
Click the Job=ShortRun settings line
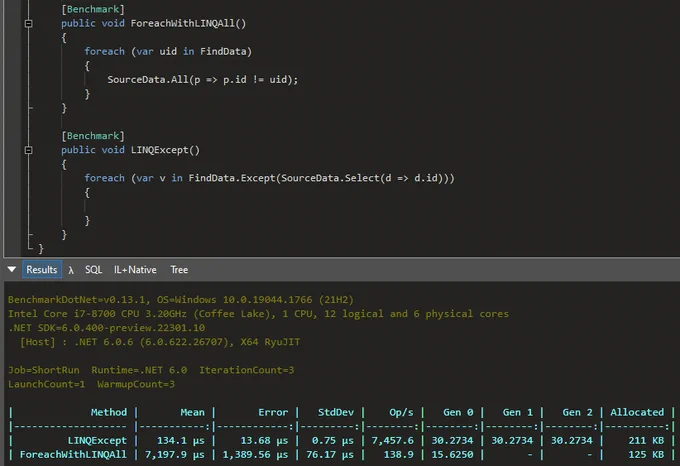point(151,370)
